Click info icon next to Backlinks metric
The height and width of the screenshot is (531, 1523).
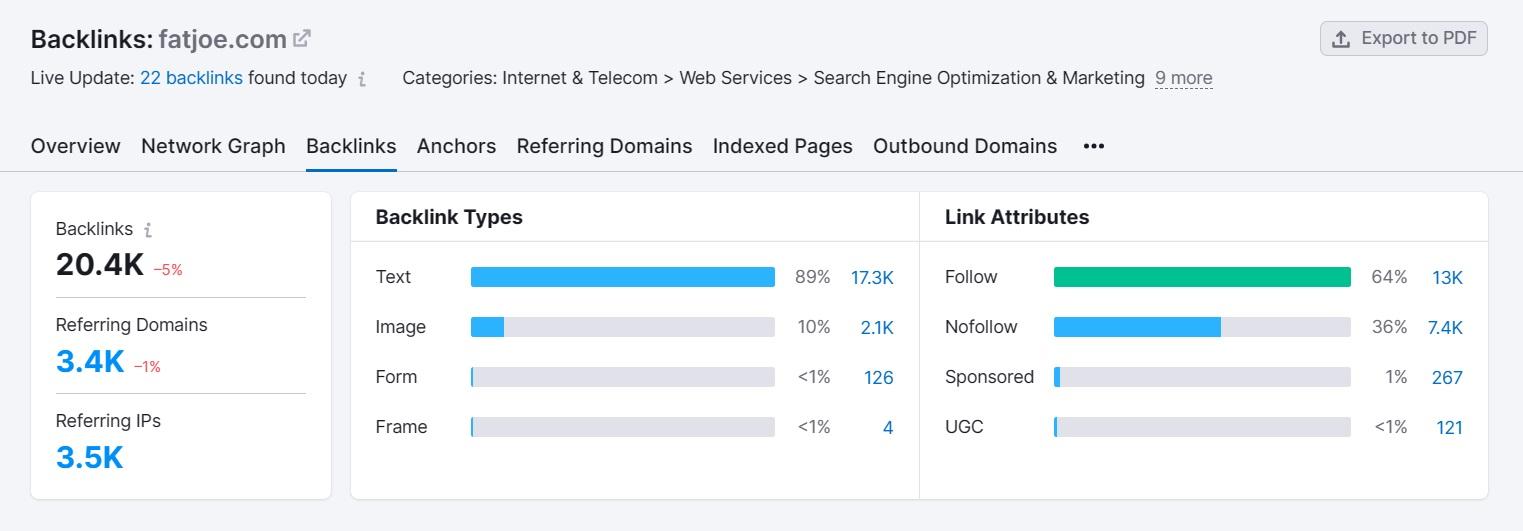click(148, 230)
